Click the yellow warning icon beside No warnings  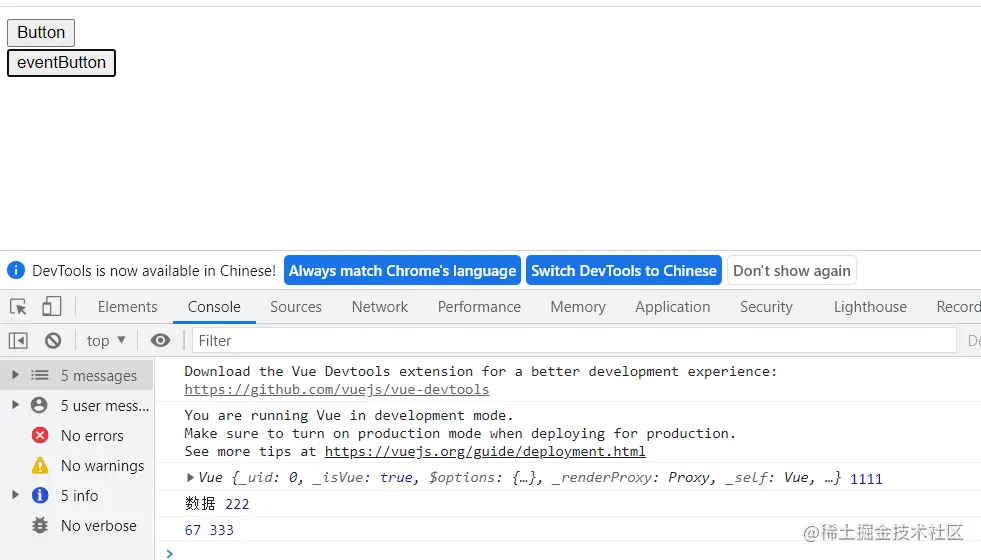tap(40, 466)
